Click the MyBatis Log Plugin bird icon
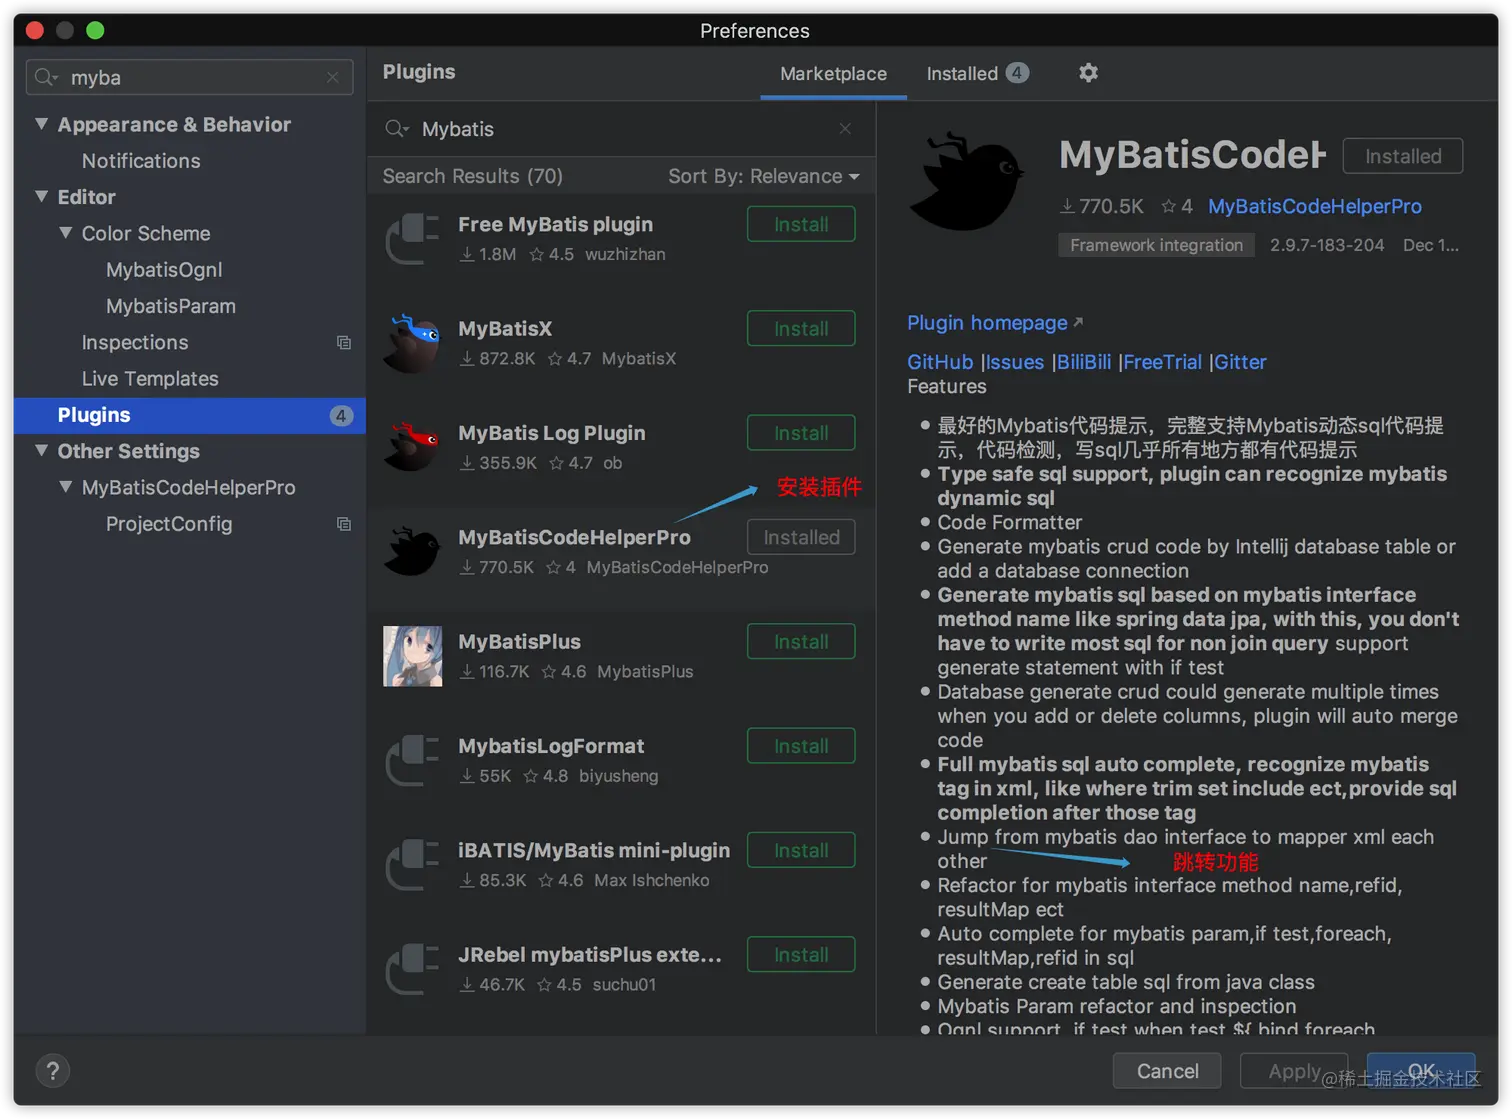 point(413,447)
